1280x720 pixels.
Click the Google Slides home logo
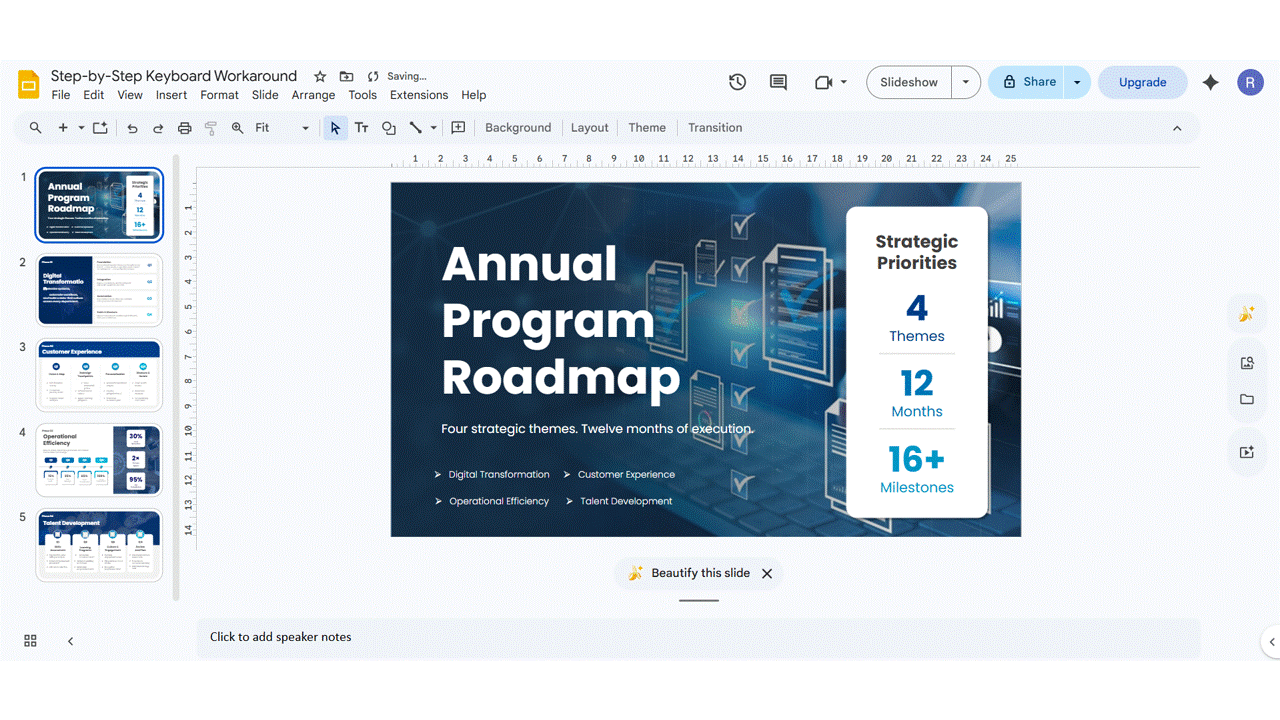click(x=29, y=84)
